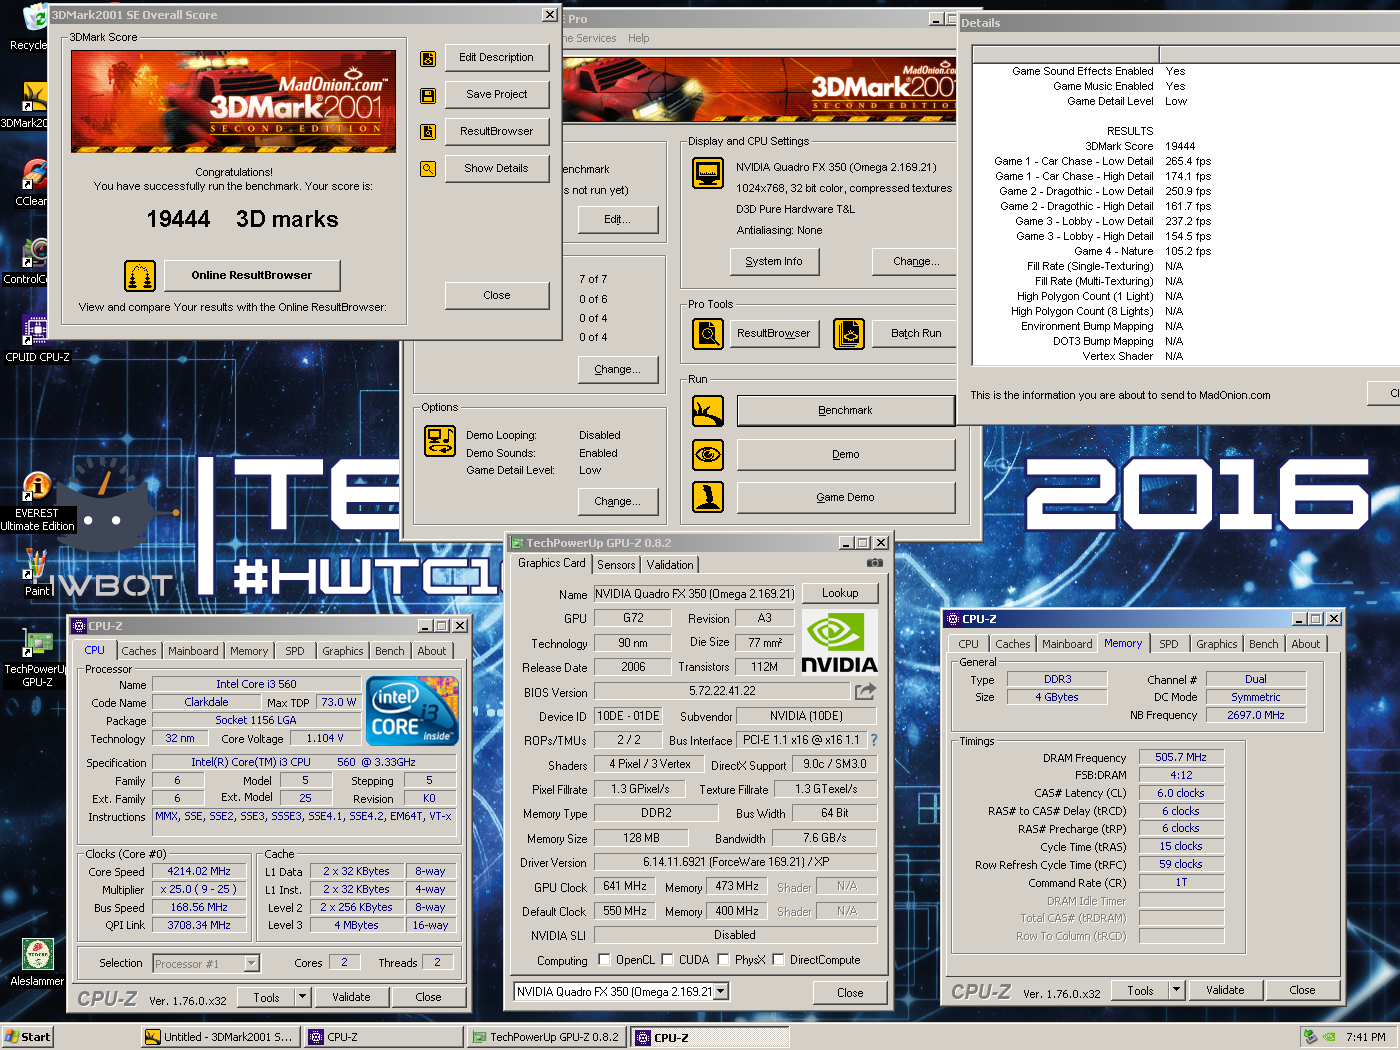Open the Aleslammer desktop icon
1400x1050 pixels.
37,963
